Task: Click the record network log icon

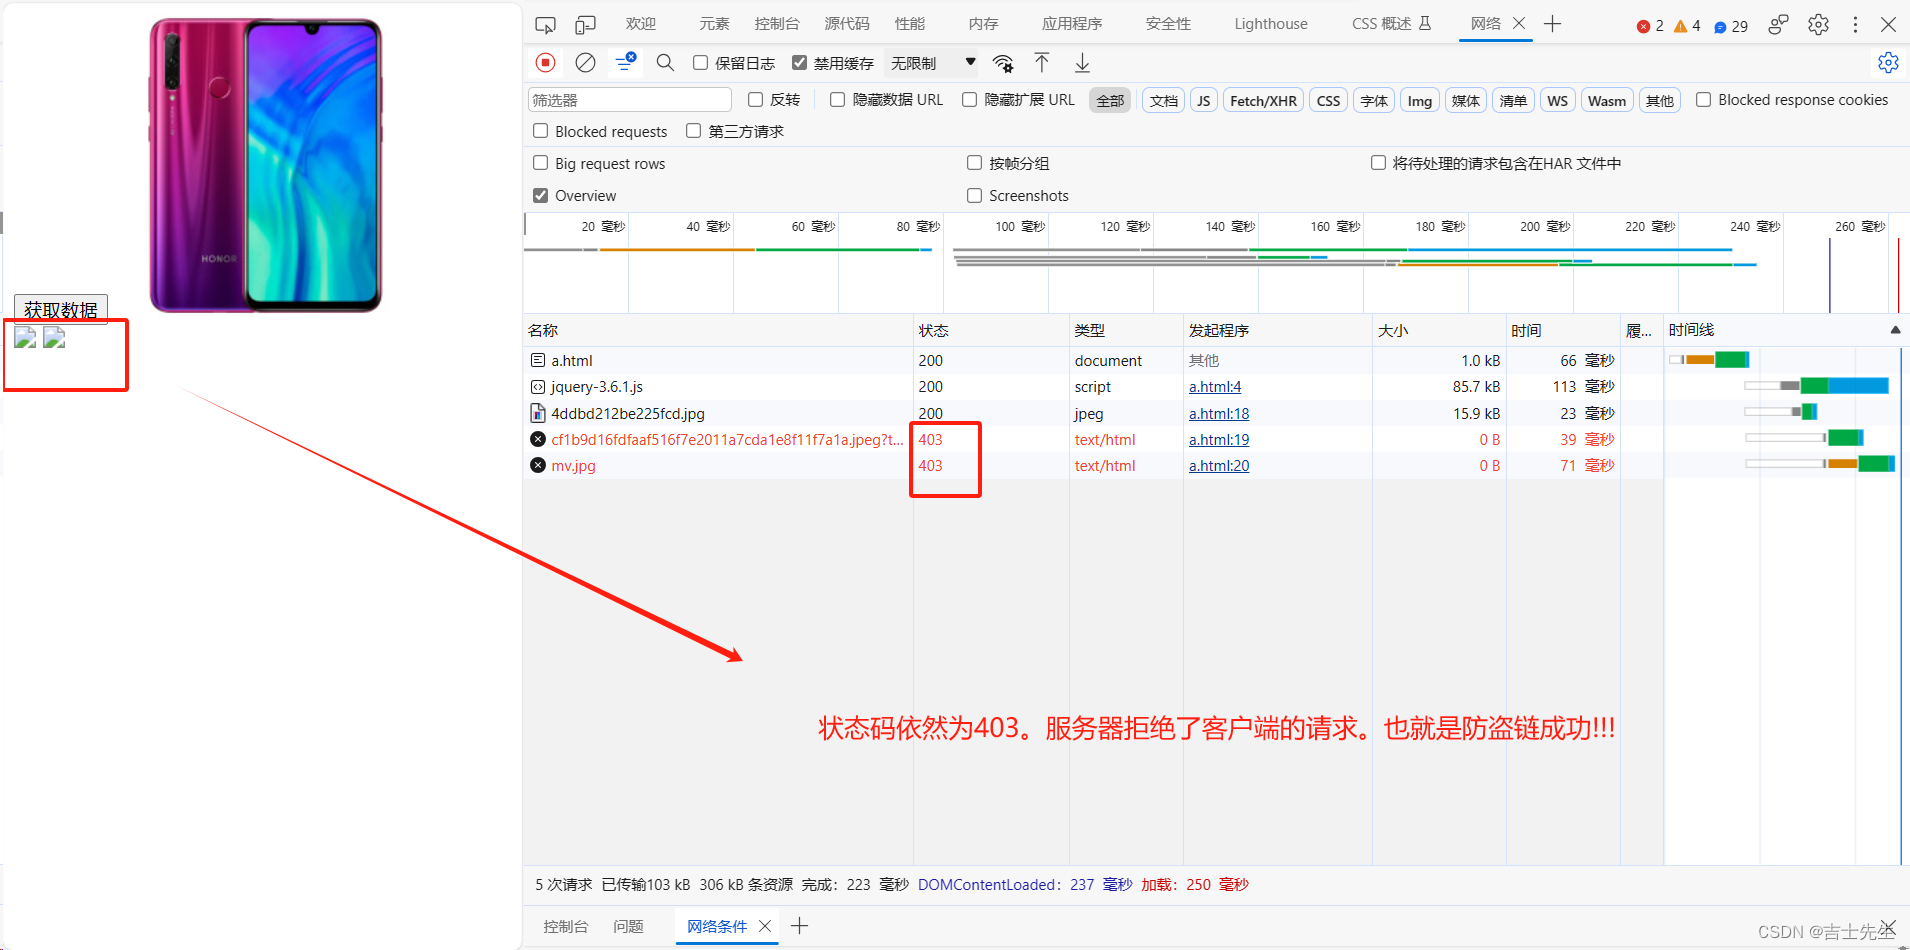Action: tap(545, 63)
